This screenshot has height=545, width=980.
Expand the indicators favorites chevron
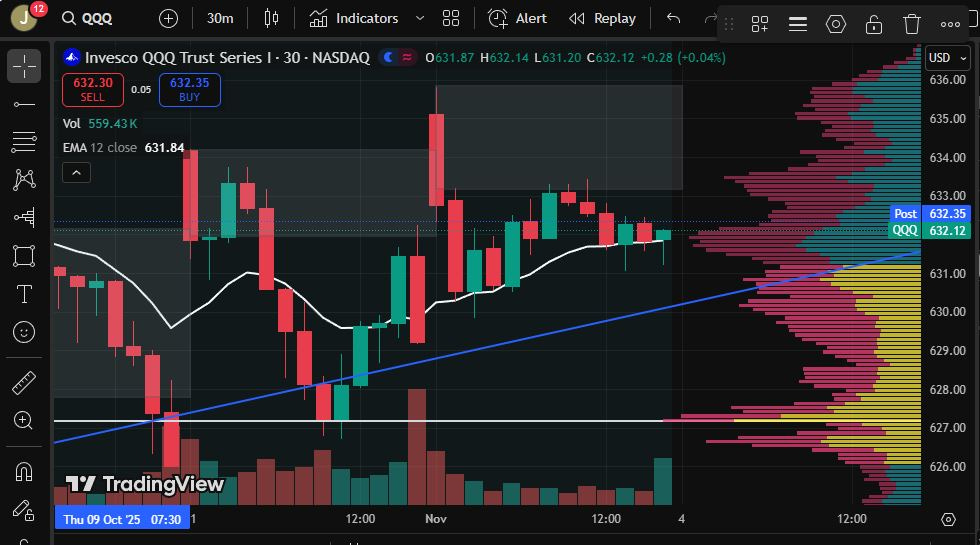pos(420,19)
